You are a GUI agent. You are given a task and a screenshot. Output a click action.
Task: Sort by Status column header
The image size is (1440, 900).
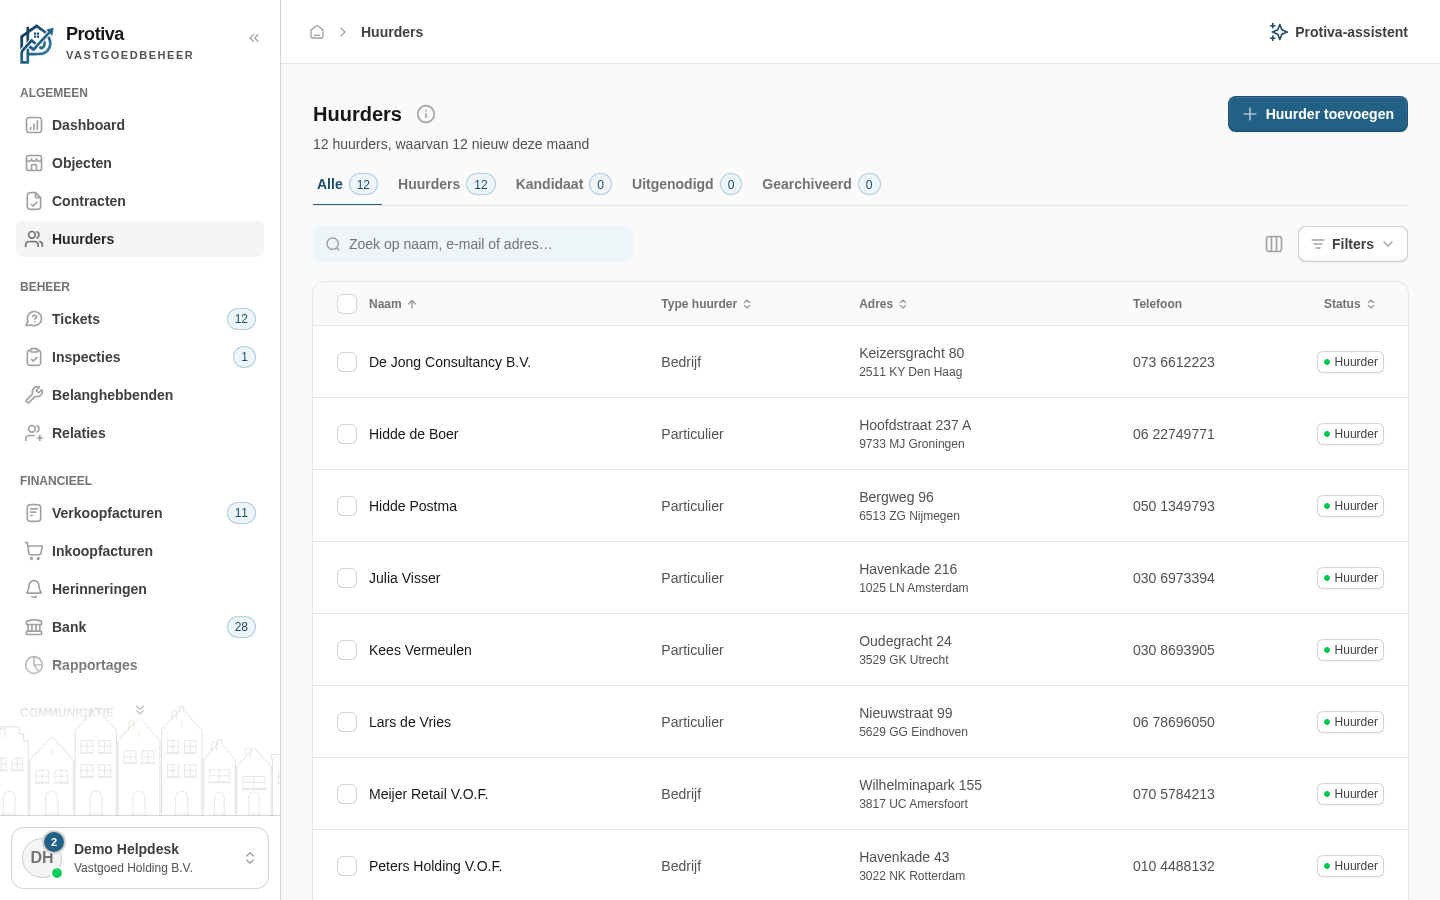point(1350,304)
